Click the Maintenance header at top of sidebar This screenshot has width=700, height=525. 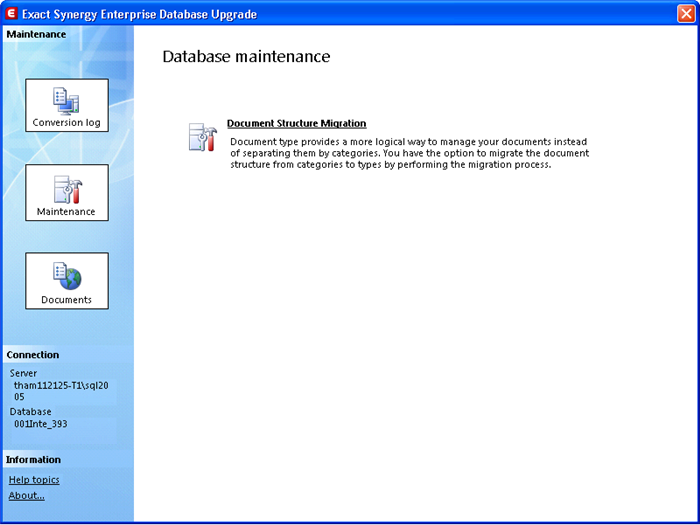(x=36, y=34)
